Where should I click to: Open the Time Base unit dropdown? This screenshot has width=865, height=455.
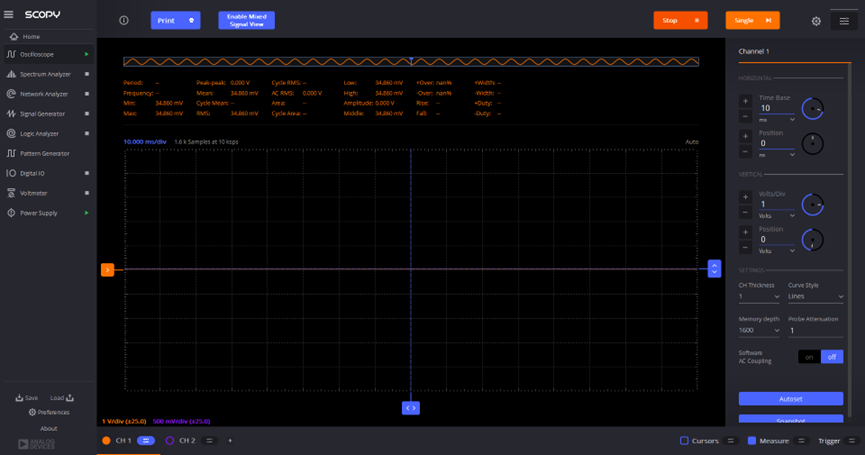(777, 120)
